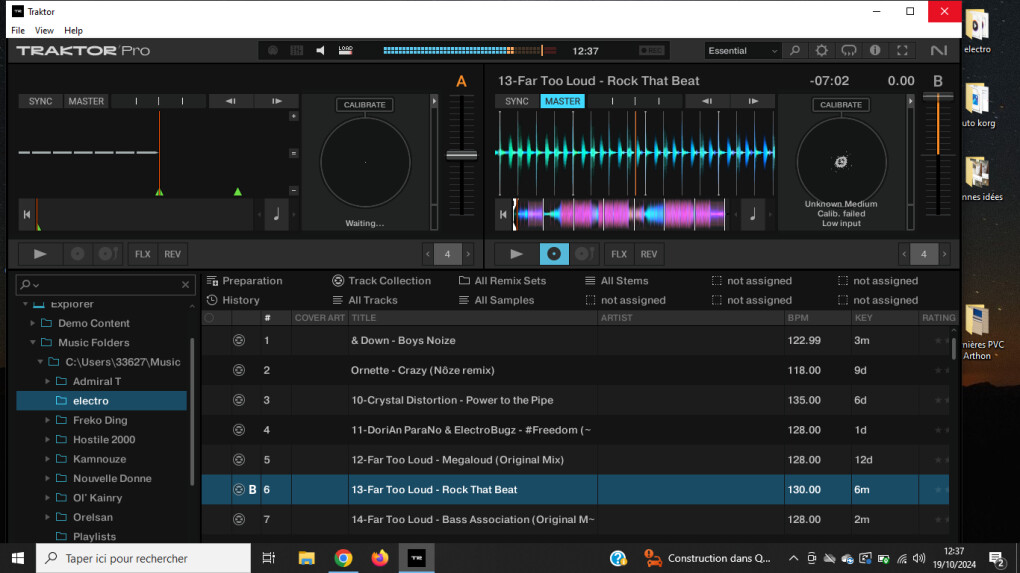
Task: Open the Track Collection favorite
Action: 382,281
